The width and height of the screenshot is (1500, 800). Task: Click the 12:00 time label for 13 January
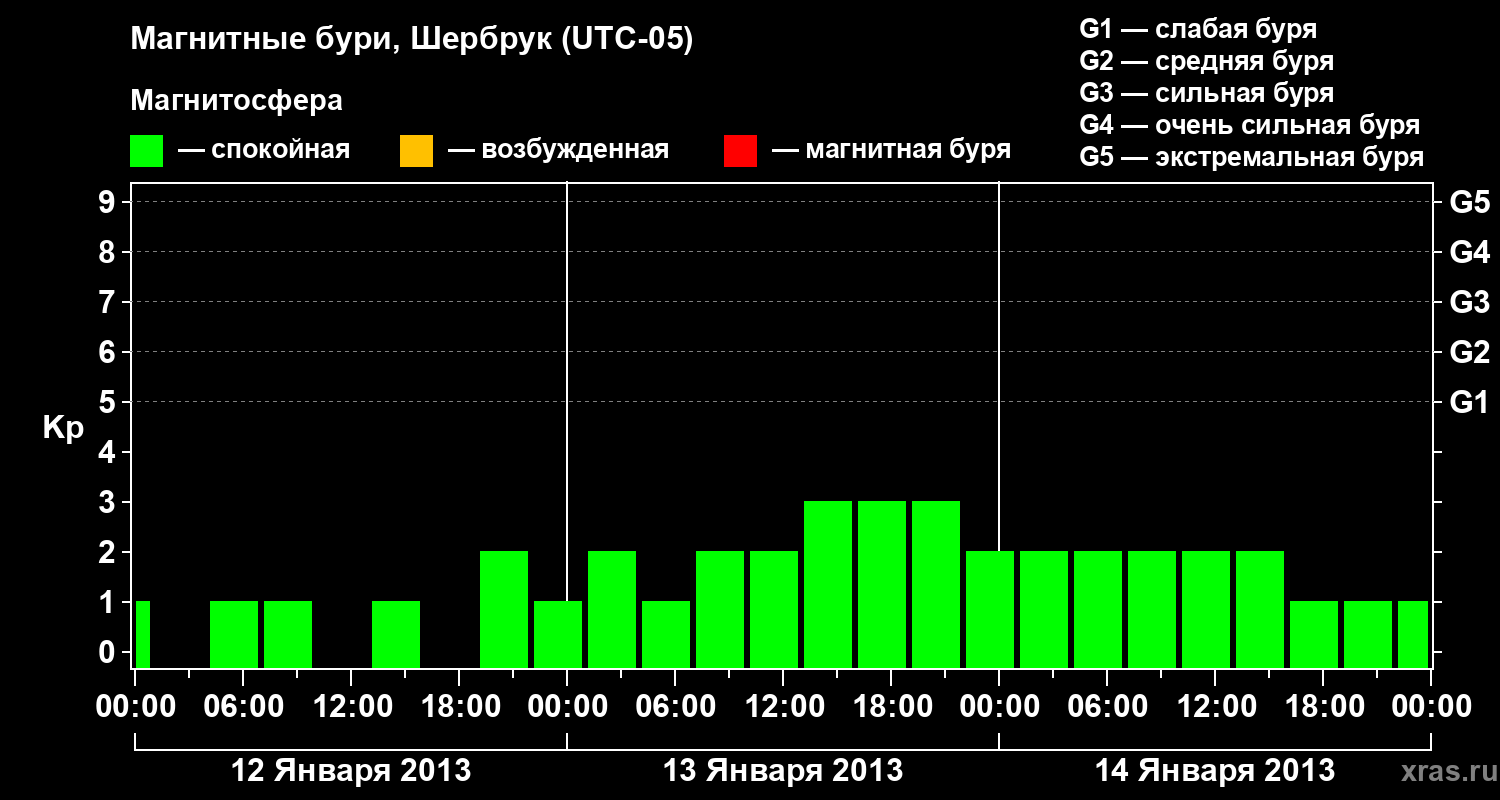coord(783,707)
